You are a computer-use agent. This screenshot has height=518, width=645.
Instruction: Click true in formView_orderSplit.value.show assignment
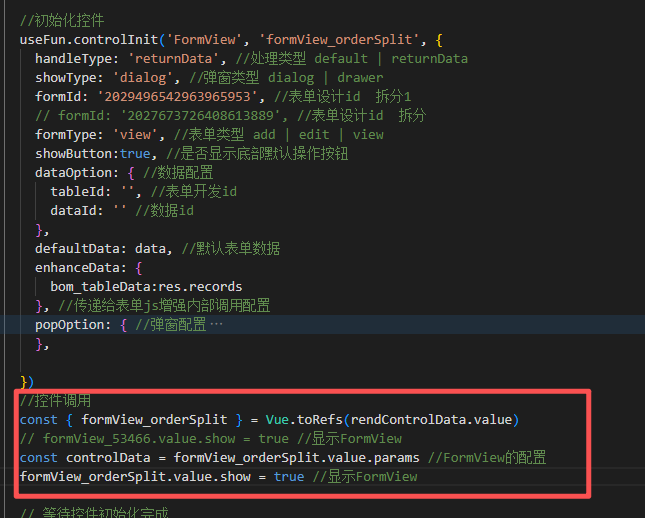click(x=289, y=477)
